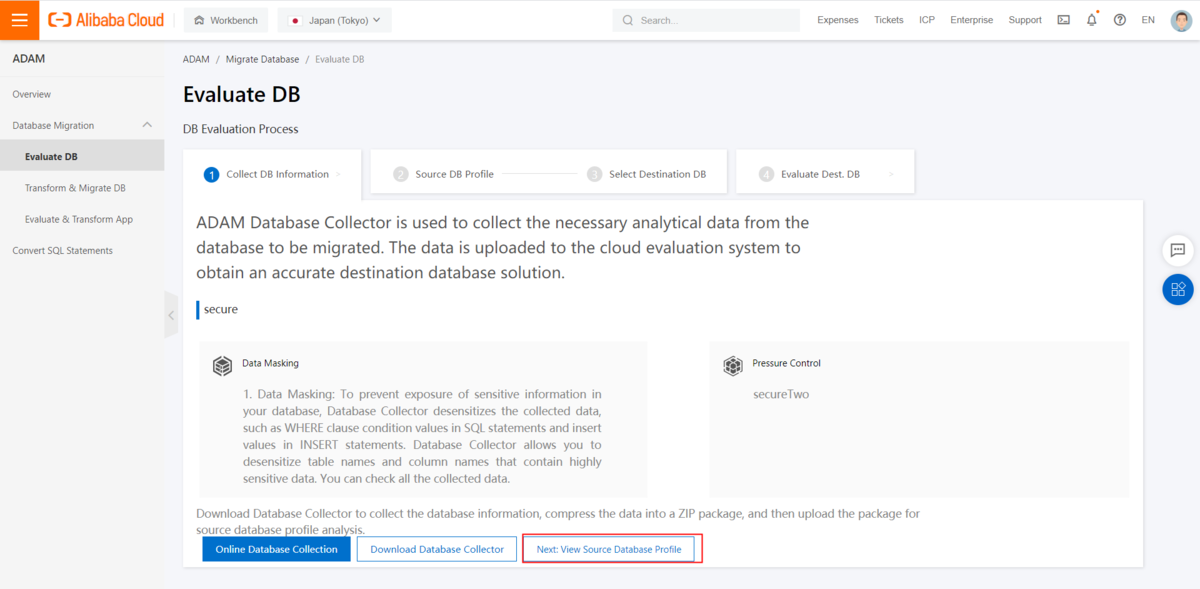Open the Workbench home button

click(226, 20)
